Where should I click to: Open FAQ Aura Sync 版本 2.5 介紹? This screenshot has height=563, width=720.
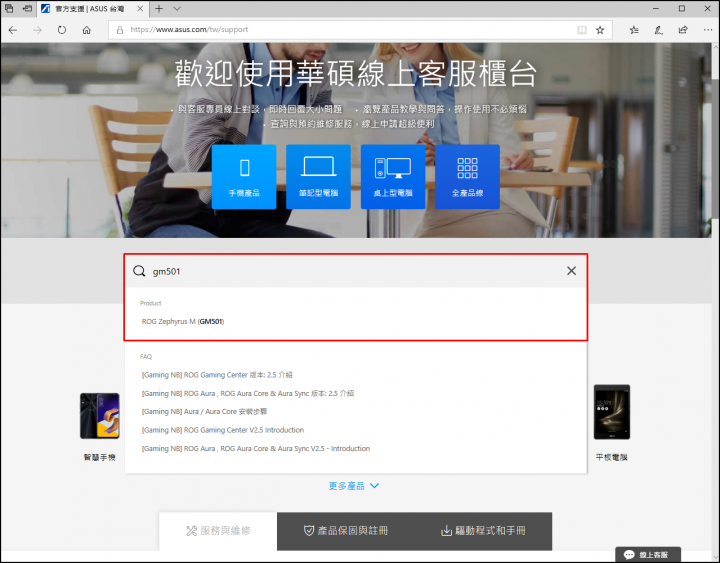pos(248,393)
